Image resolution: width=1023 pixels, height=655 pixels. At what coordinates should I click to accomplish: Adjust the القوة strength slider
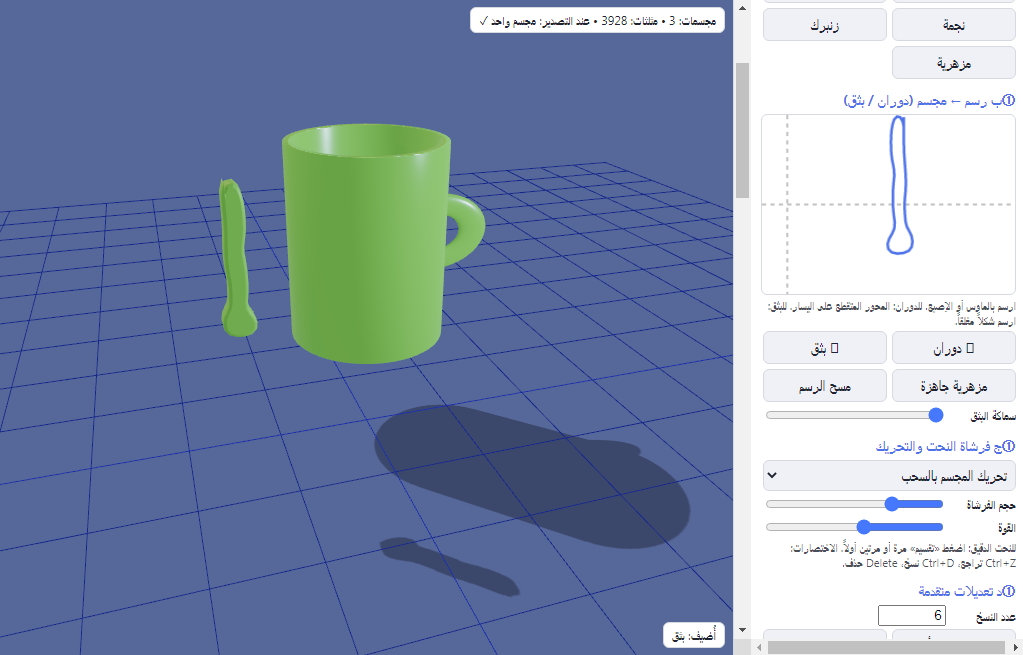[855, 526]
